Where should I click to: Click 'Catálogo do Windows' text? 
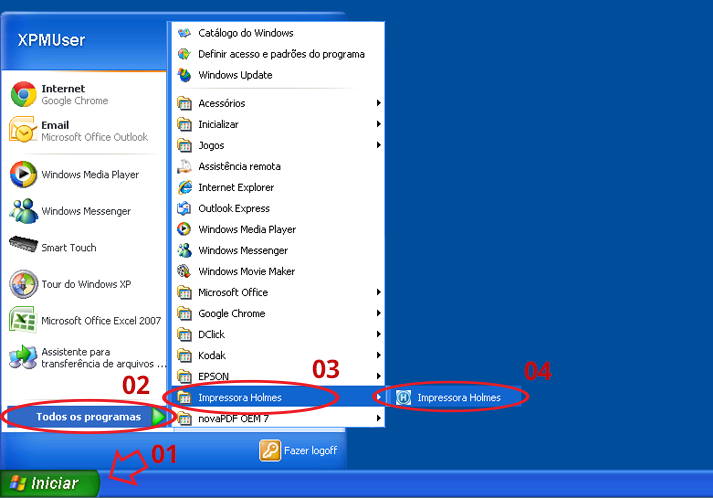pos(246,33)
